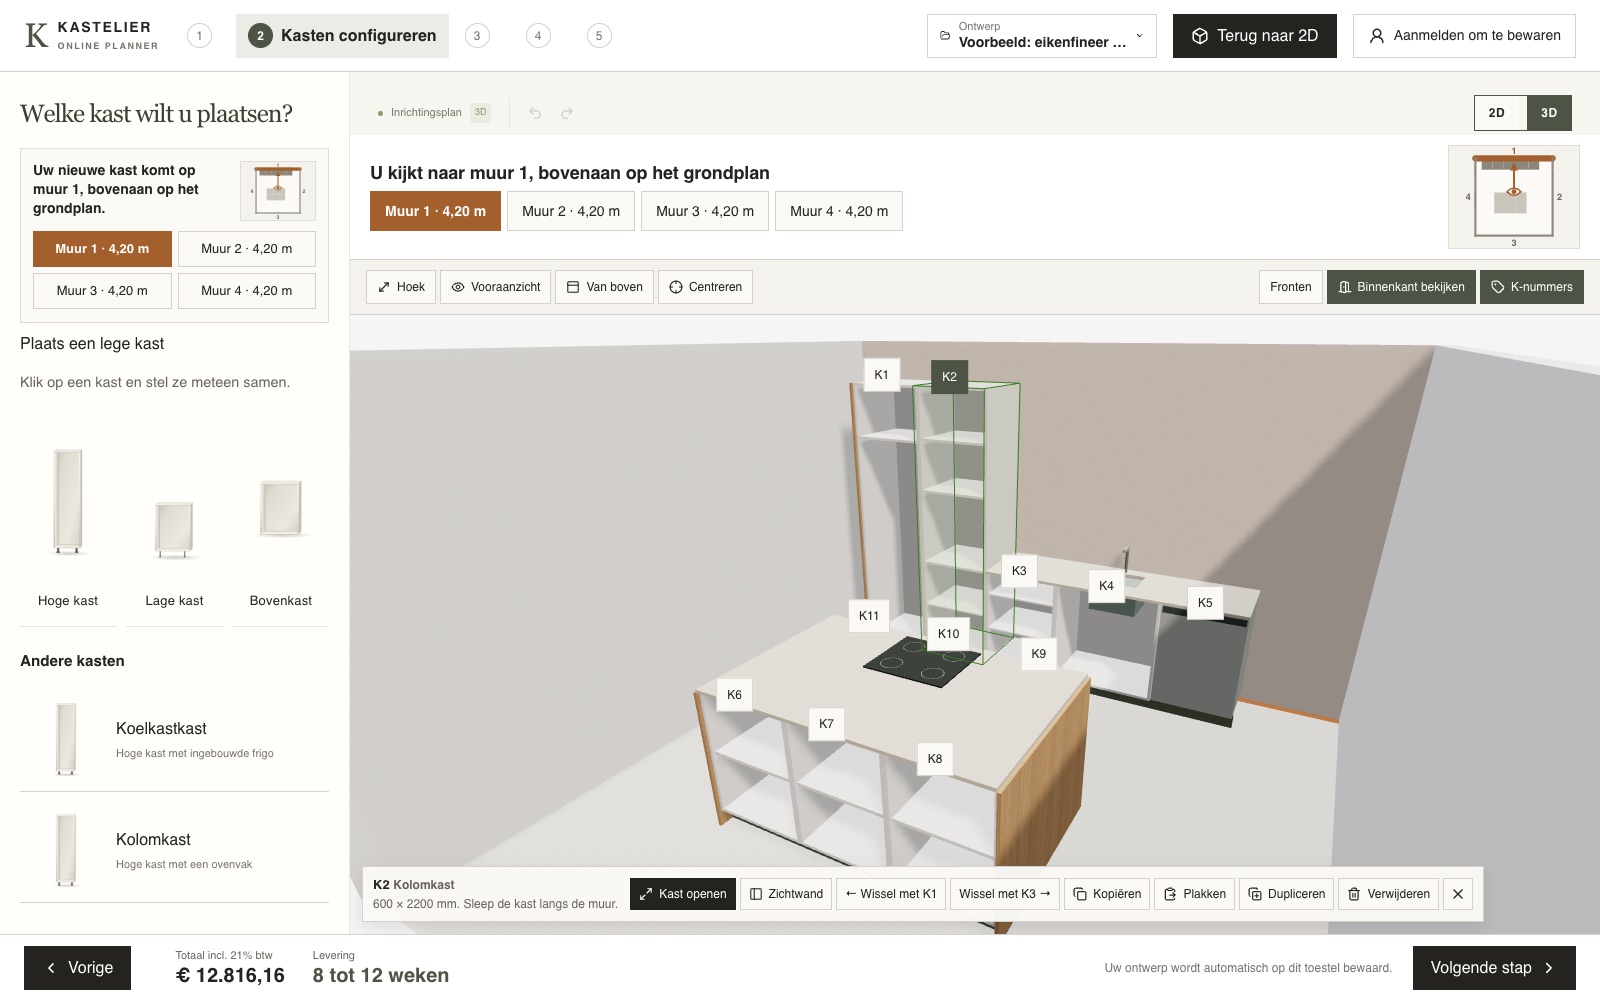Switch to 3D view toggle

[1549, 113]
